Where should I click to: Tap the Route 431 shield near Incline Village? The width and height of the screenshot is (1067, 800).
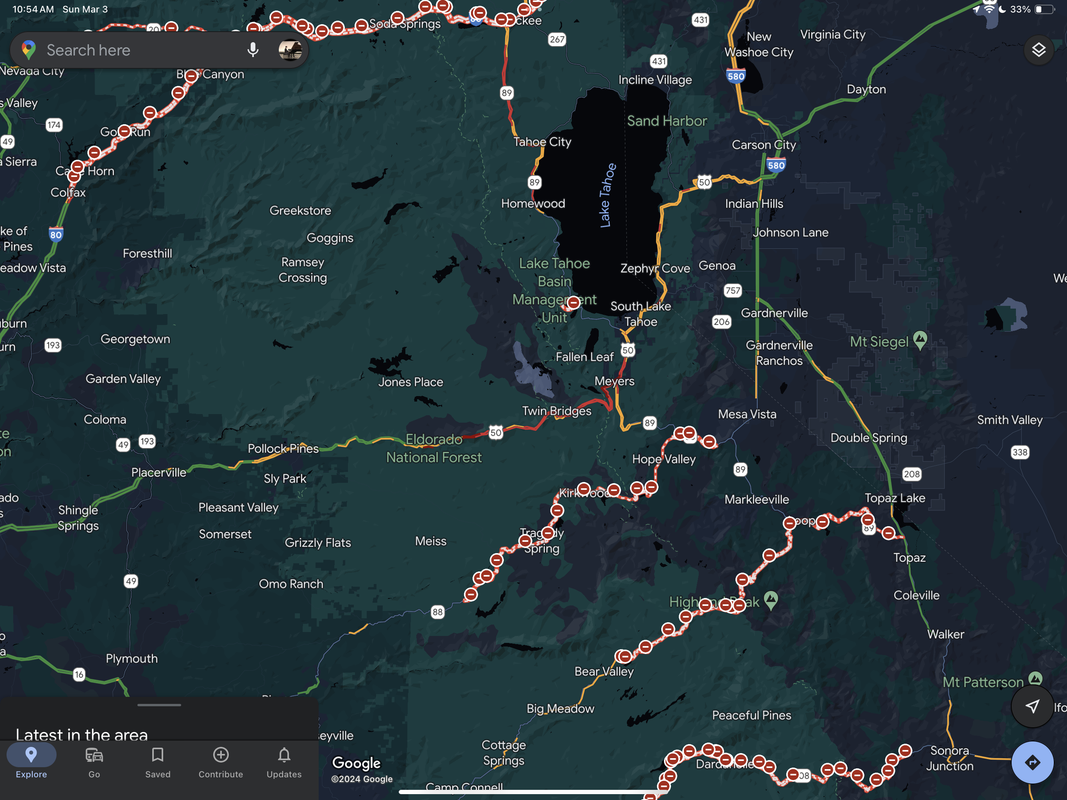658,61
